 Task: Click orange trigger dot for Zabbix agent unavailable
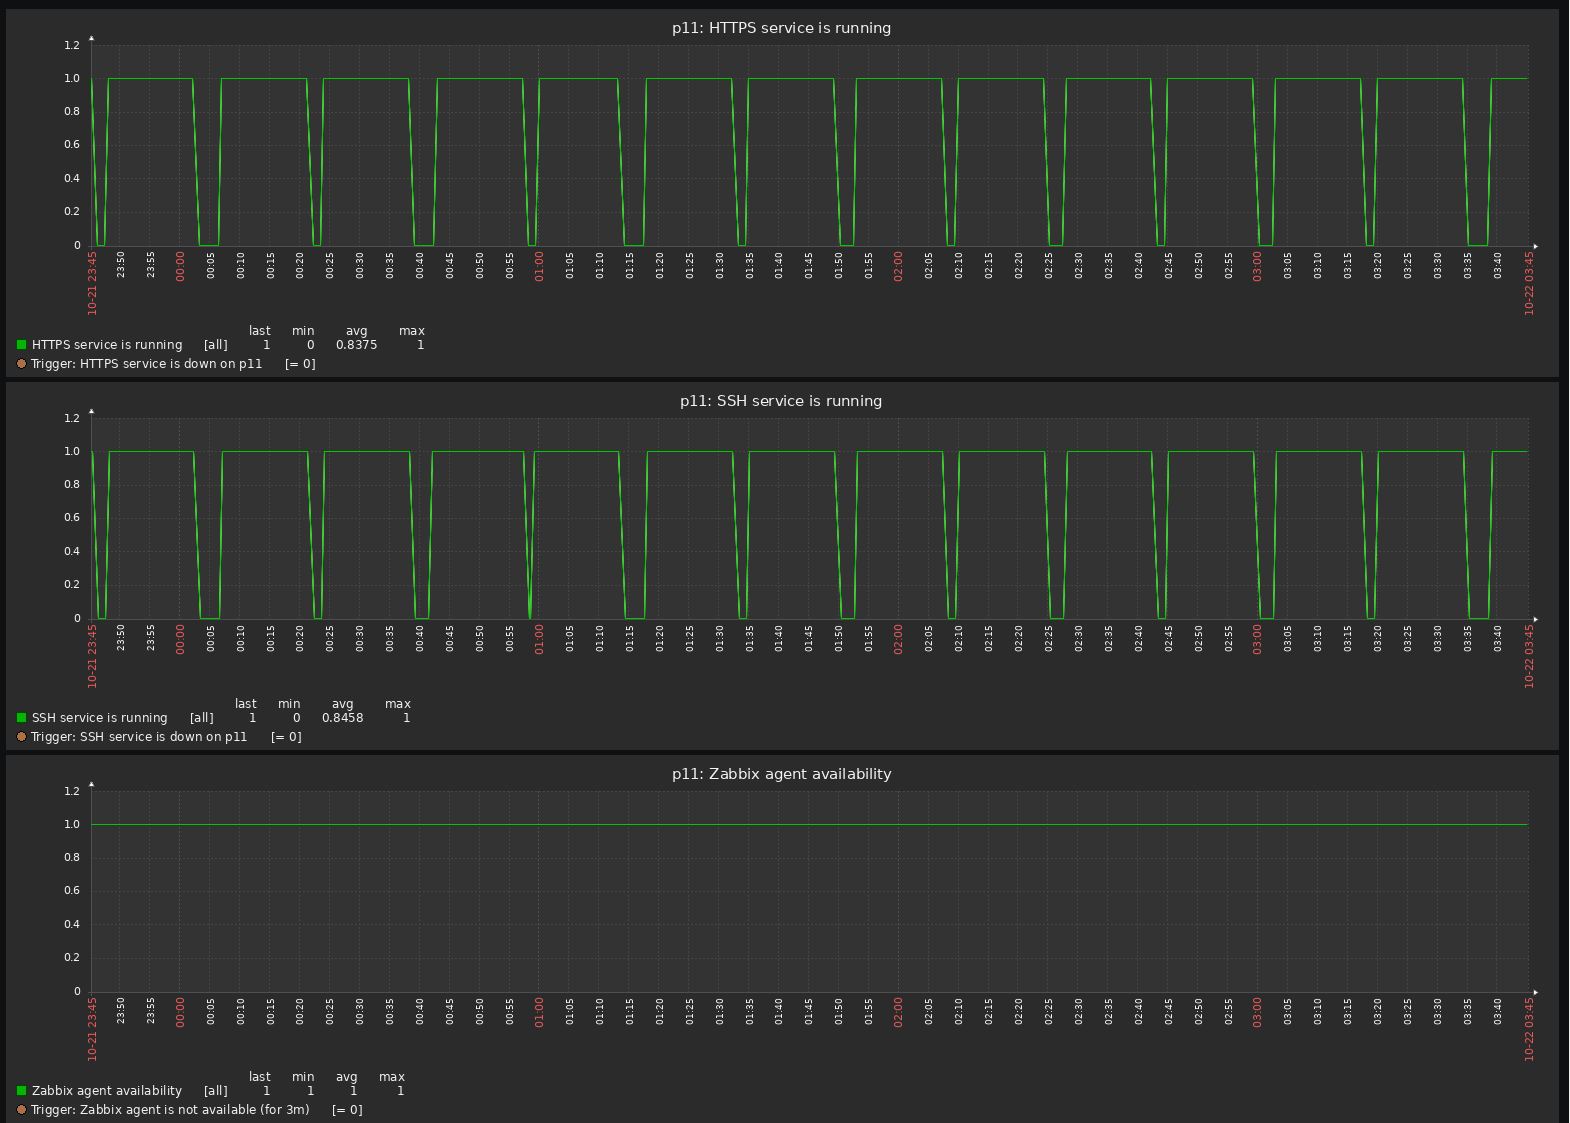click(x=22, y=1110)
